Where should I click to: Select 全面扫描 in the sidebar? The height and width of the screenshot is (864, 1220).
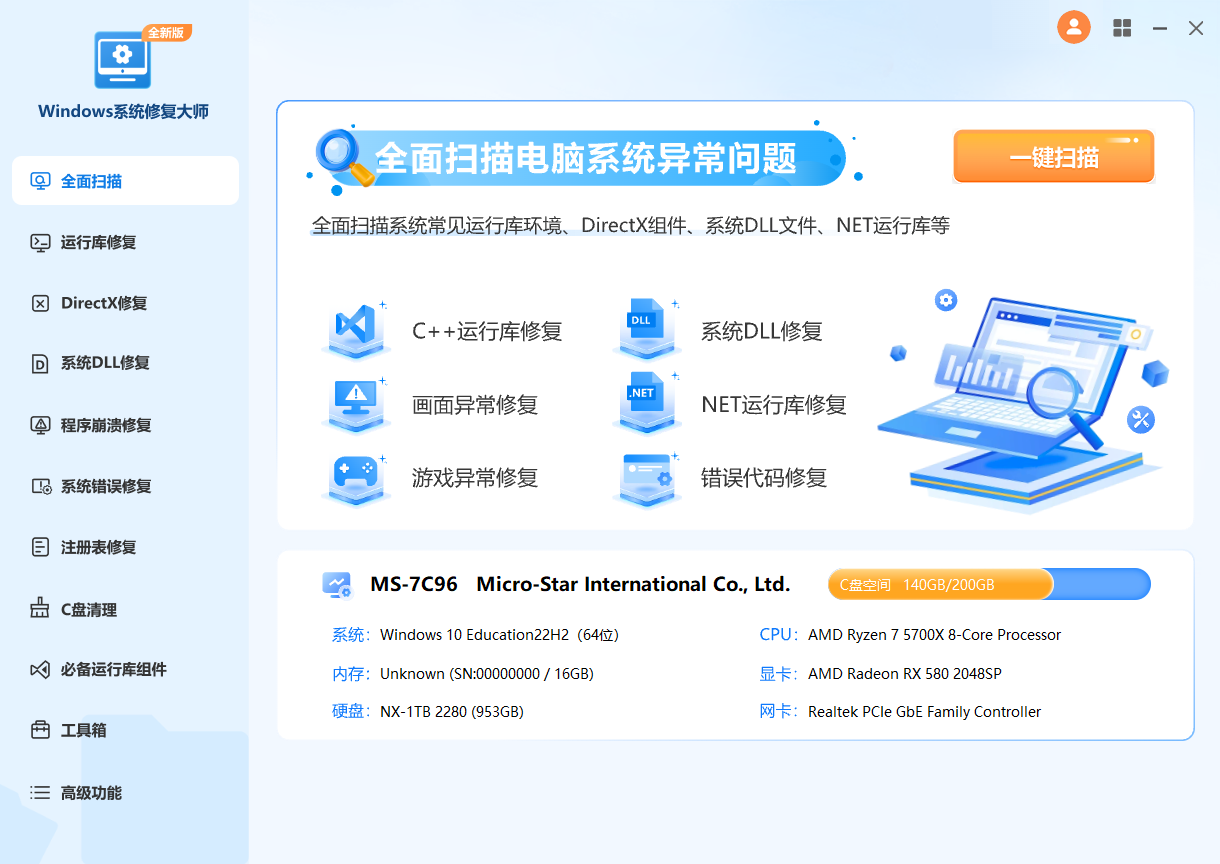point(125,181)
